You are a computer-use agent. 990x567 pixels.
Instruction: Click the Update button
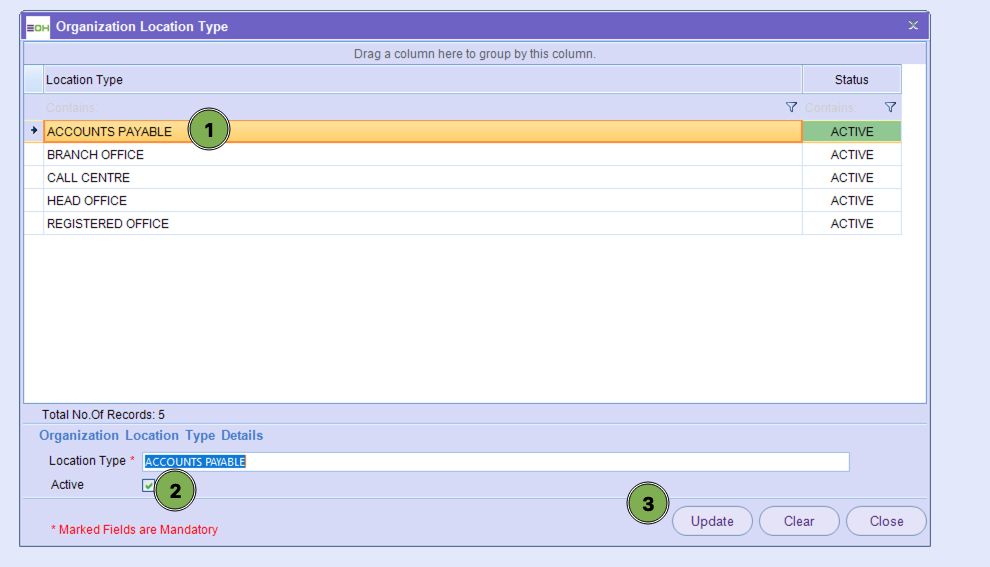(712, 521)
